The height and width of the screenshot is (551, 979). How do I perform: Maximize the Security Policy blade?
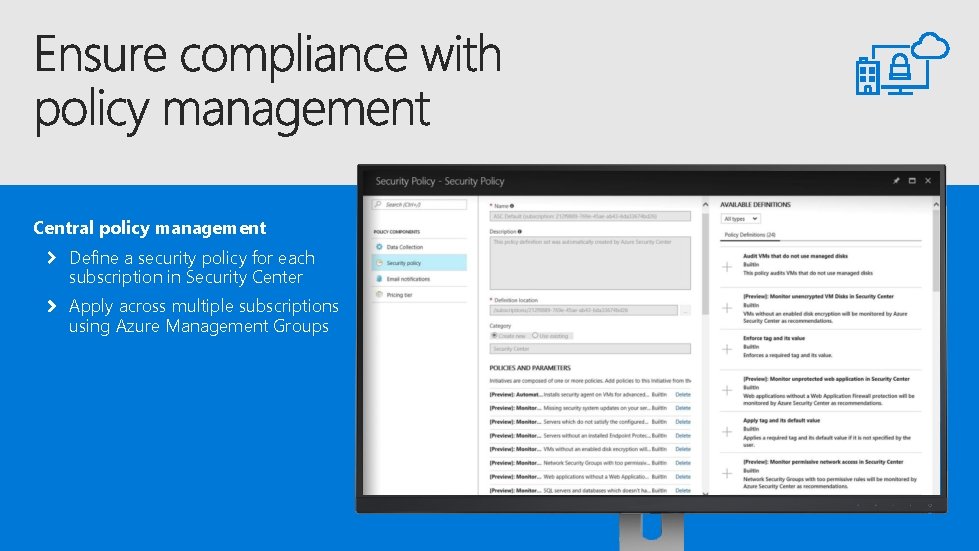pos(912,181)
